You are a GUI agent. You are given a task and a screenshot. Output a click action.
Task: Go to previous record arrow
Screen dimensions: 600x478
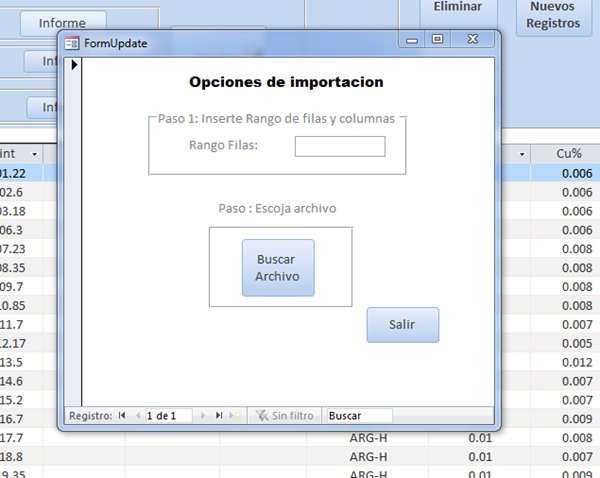tap(138, 416)
